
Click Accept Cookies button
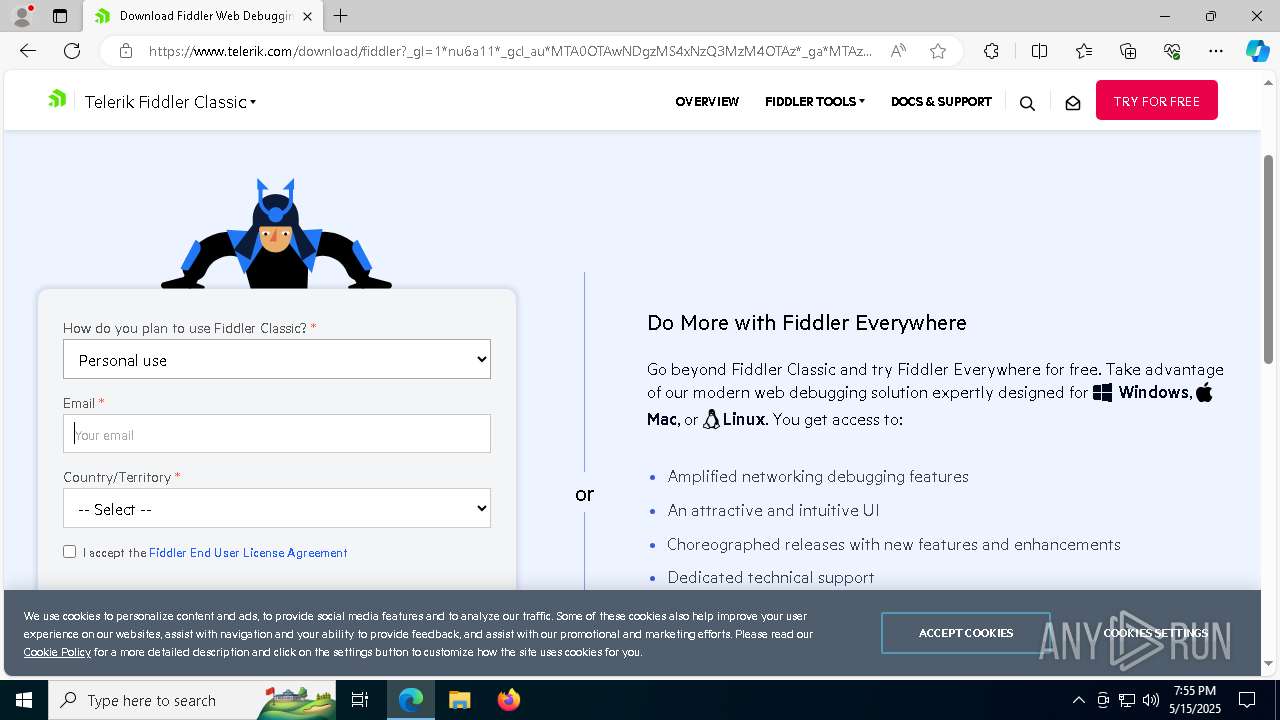pyautogui.click(x=966, y=633)
